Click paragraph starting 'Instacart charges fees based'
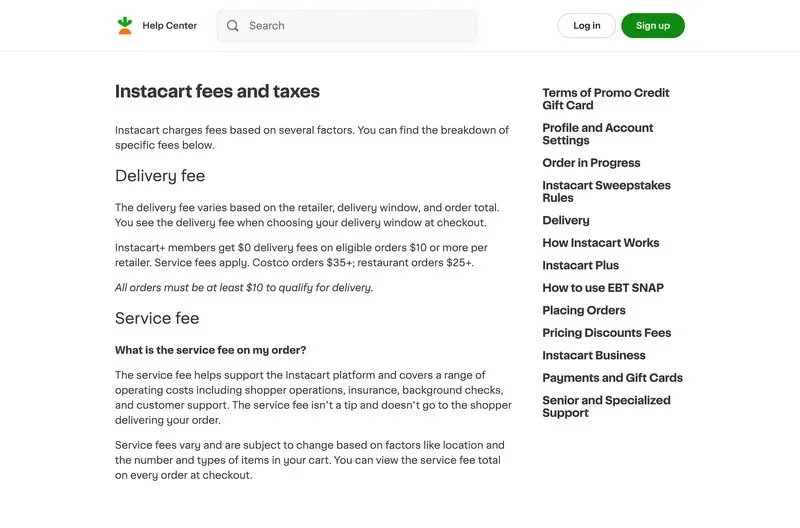800x528 pixels. pyautogui.click(x=312, y=138)
